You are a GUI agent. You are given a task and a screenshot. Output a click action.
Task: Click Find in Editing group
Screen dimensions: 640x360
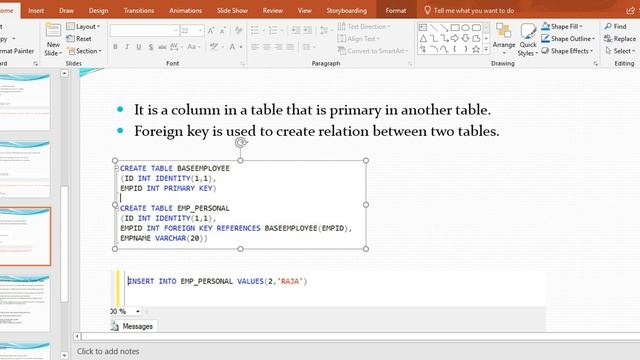pos(616,27)
